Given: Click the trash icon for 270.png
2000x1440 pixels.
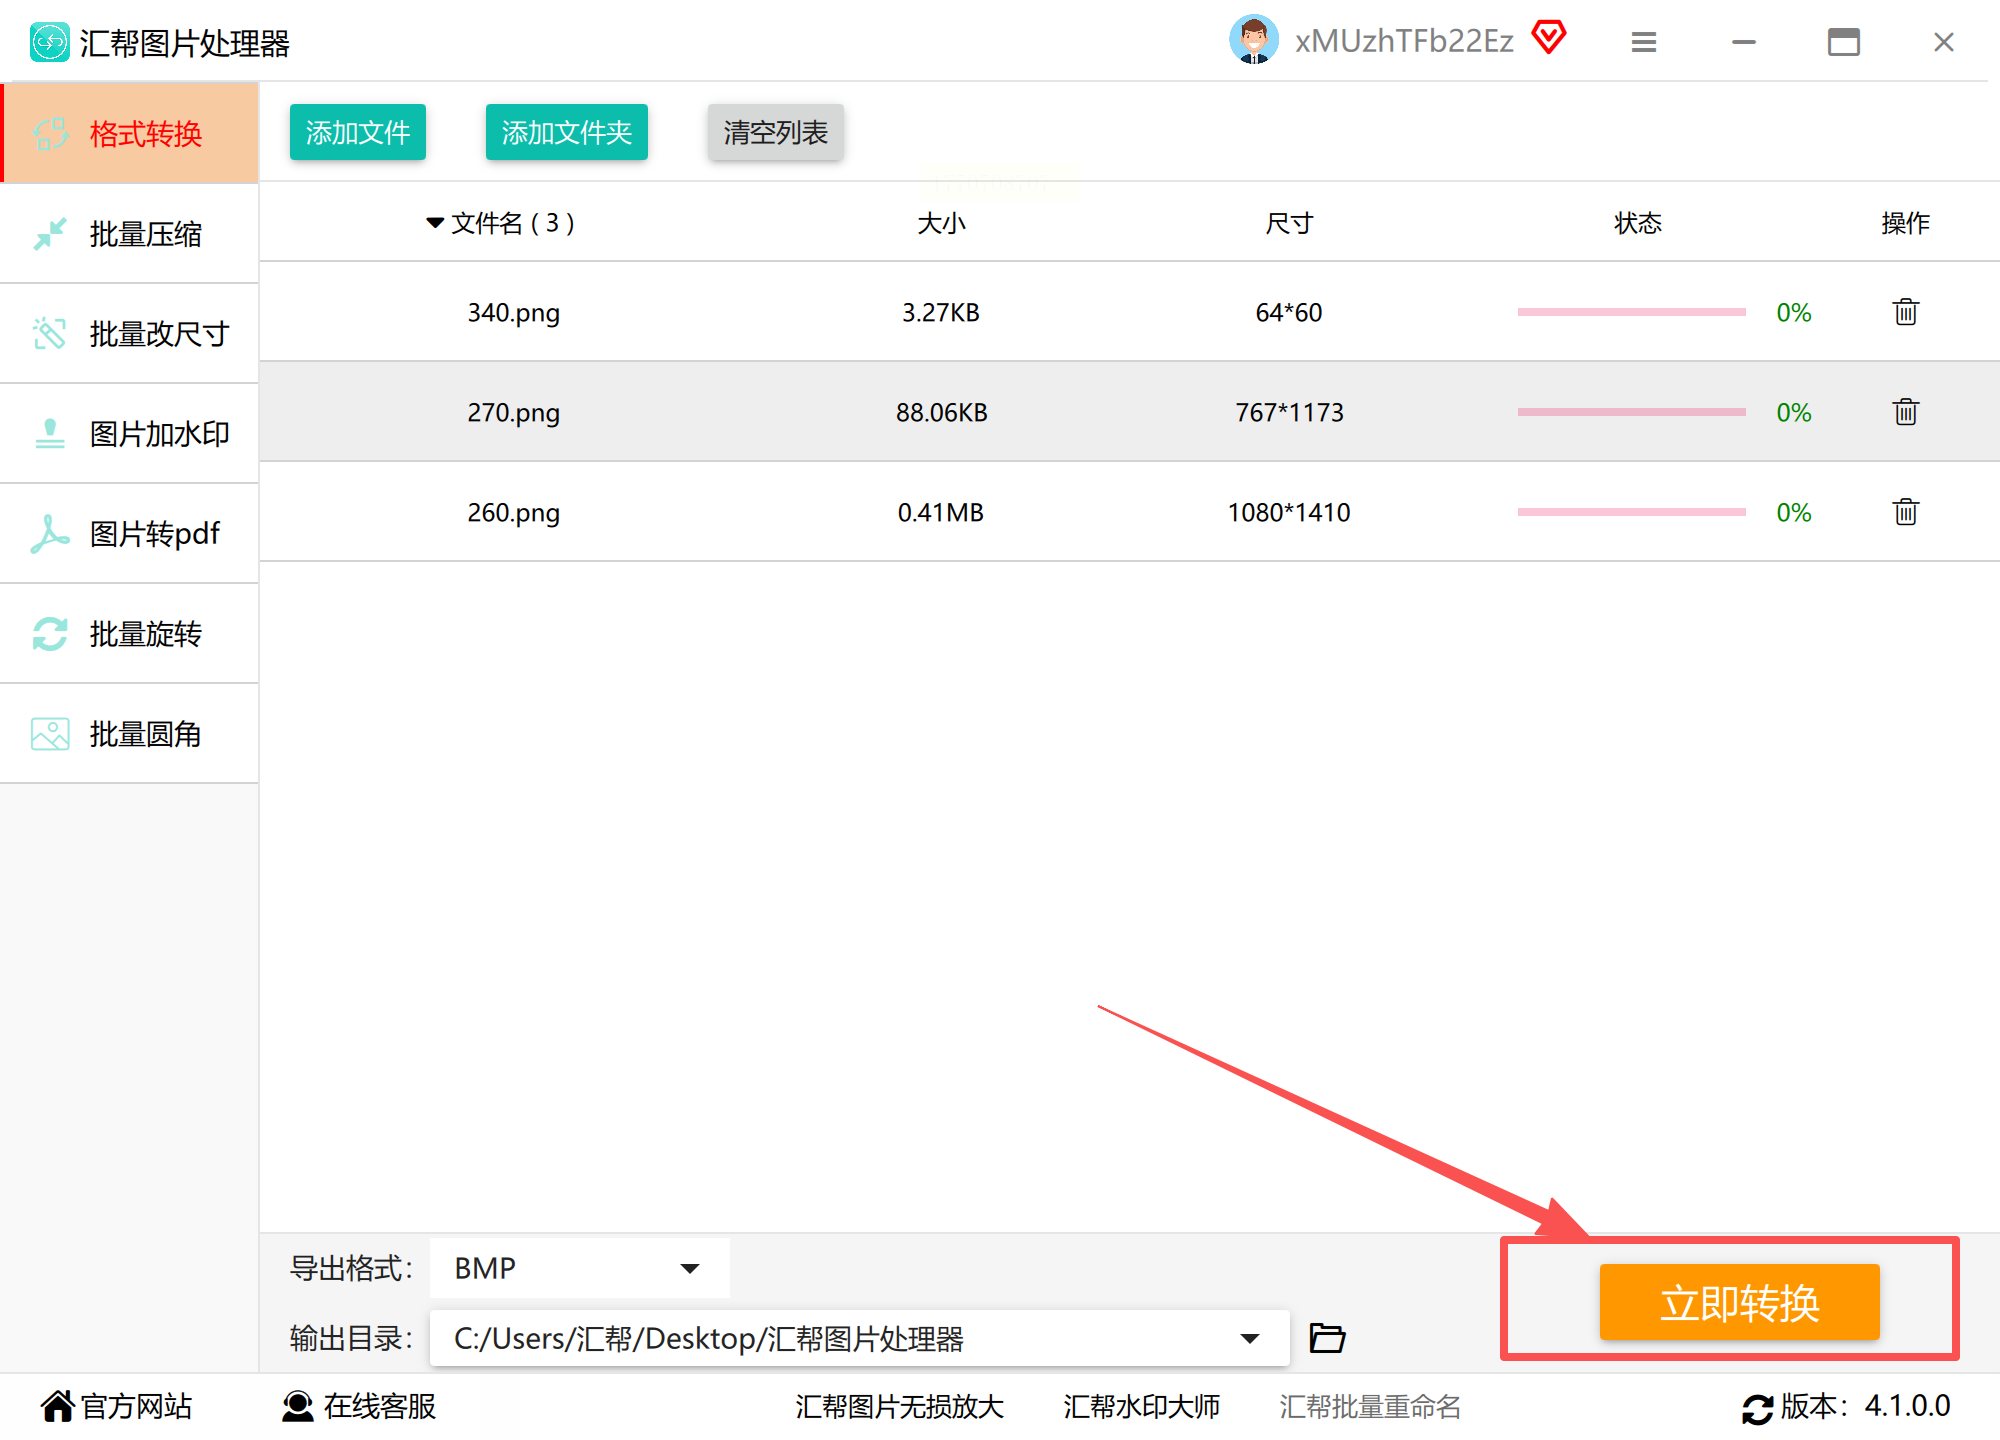Looking at the screenshot, I should click(1905, 412).
